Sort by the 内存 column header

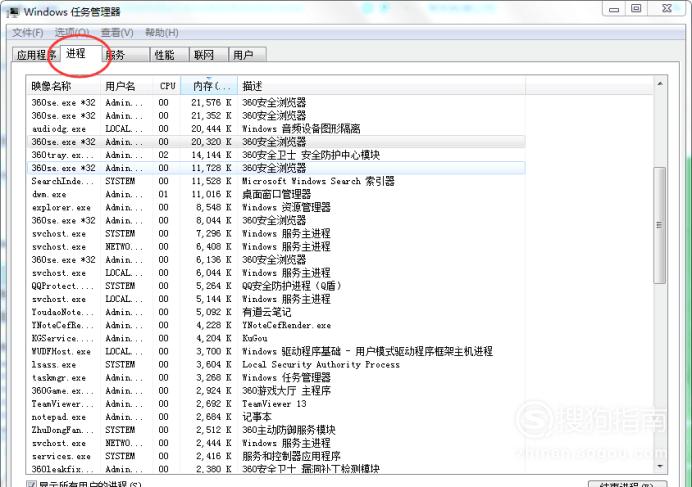[x=210, y=86]
